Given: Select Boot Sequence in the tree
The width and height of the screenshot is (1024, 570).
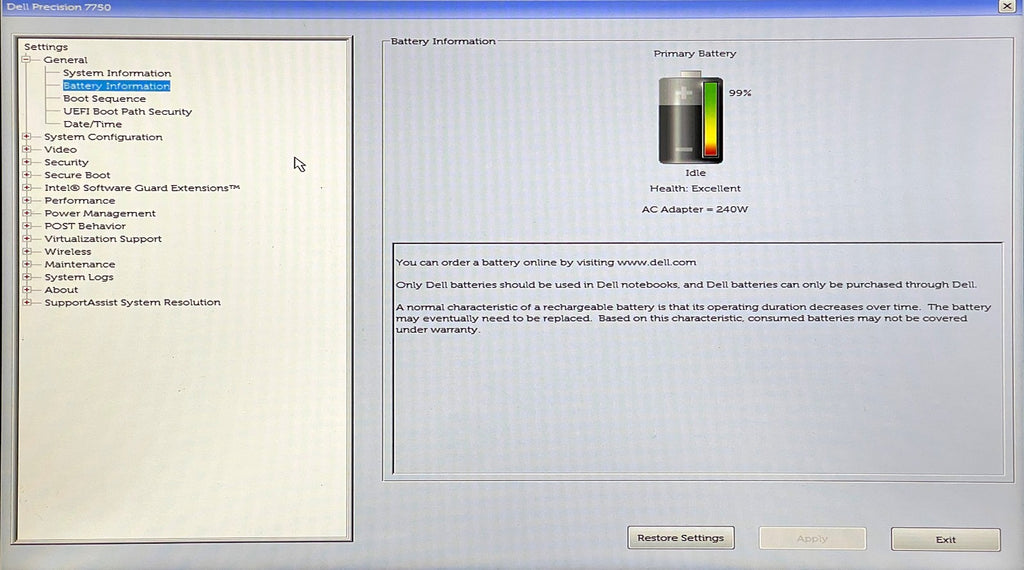Looking at the screenshot, I should pos(104,99).
